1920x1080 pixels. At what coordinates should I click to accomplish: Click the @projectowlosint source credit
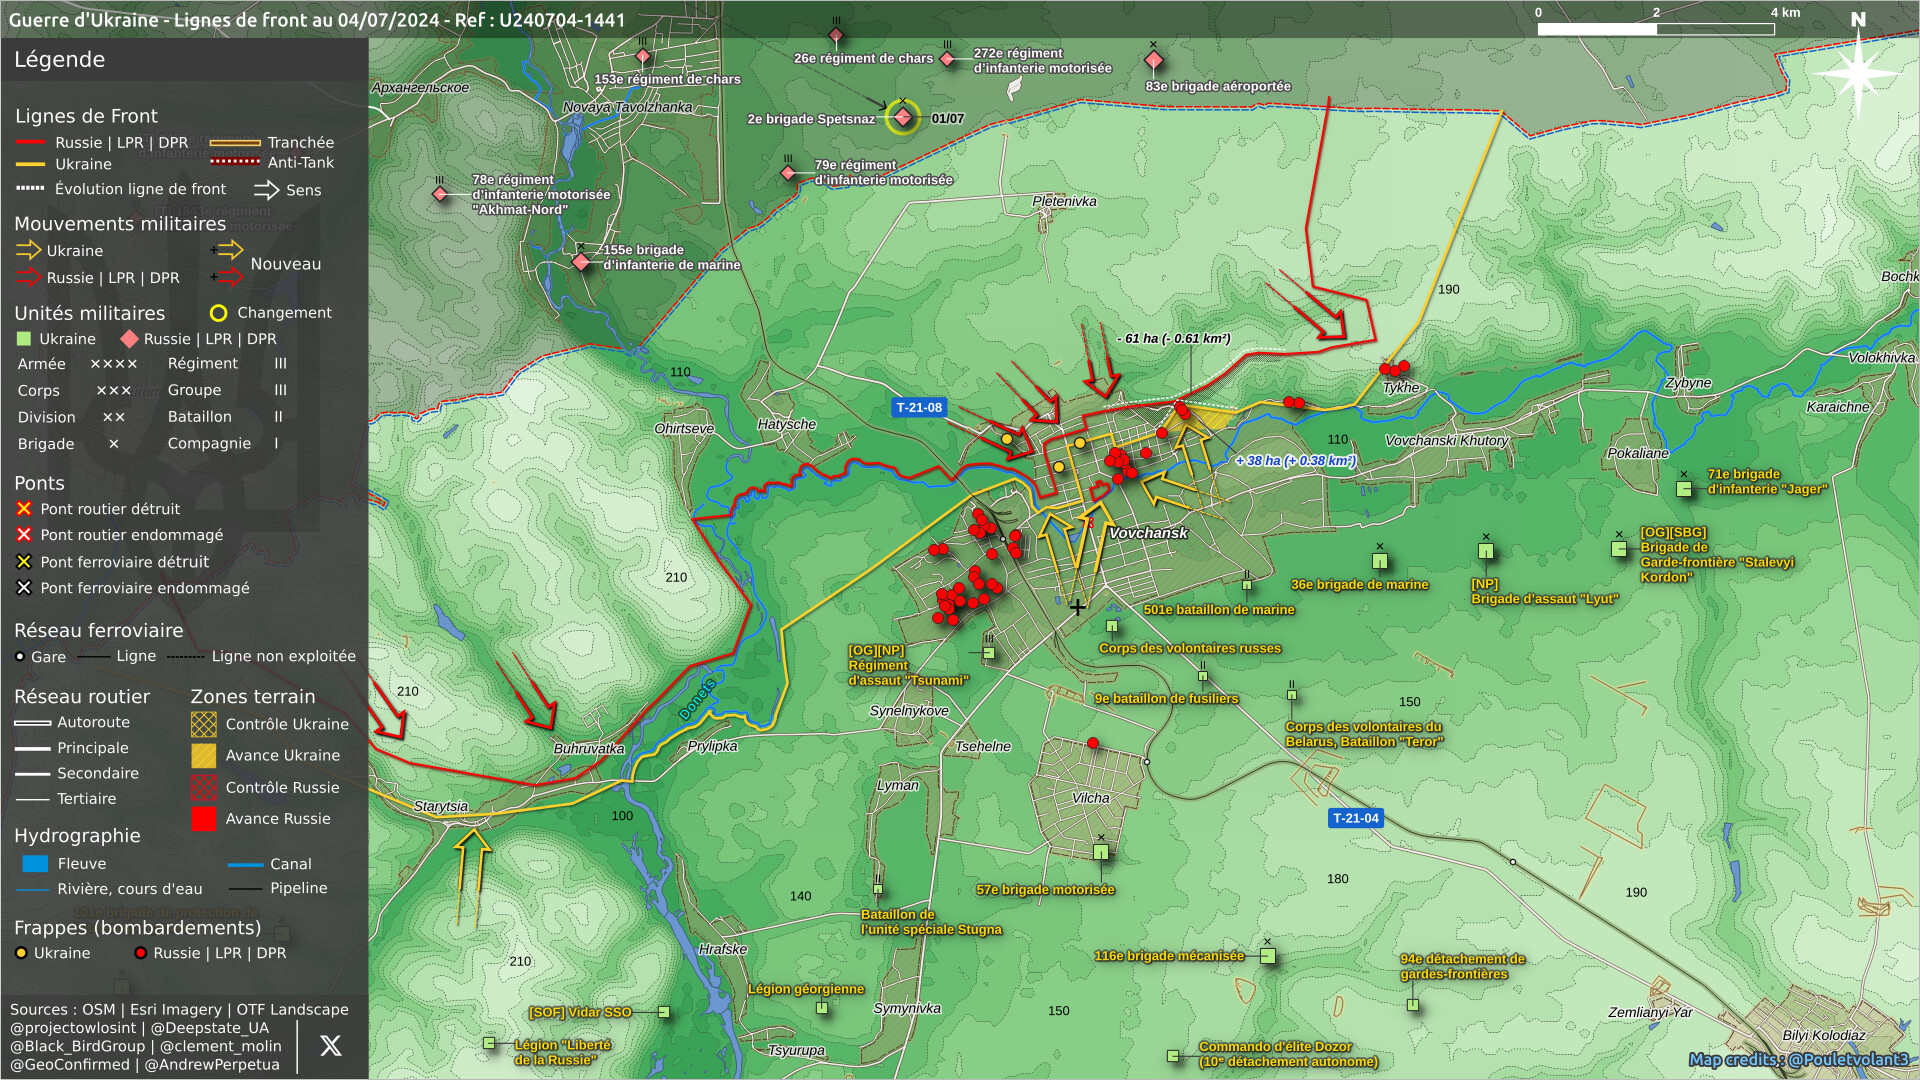(x=73, y=1028)
